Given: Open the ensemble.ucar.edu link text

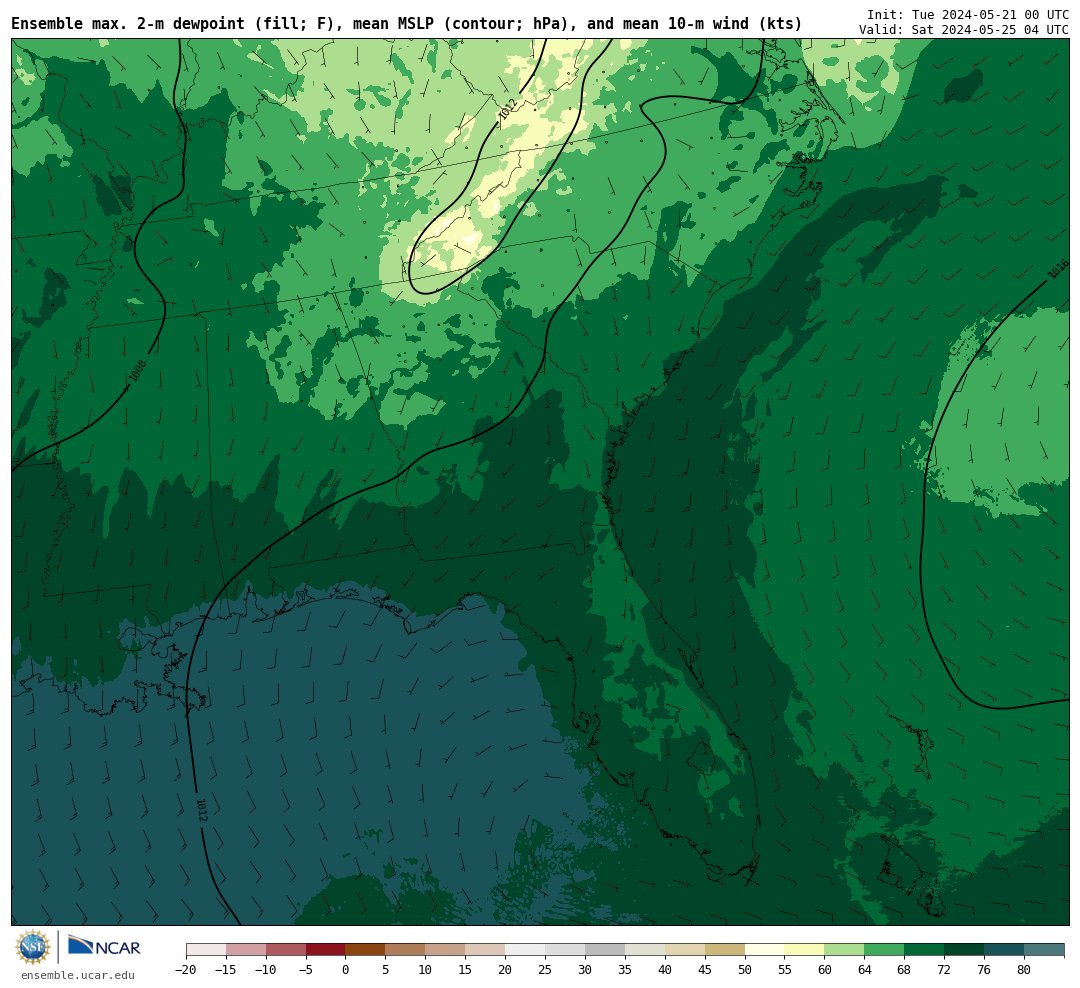Looking at the screenshot, I should [78, 975].
